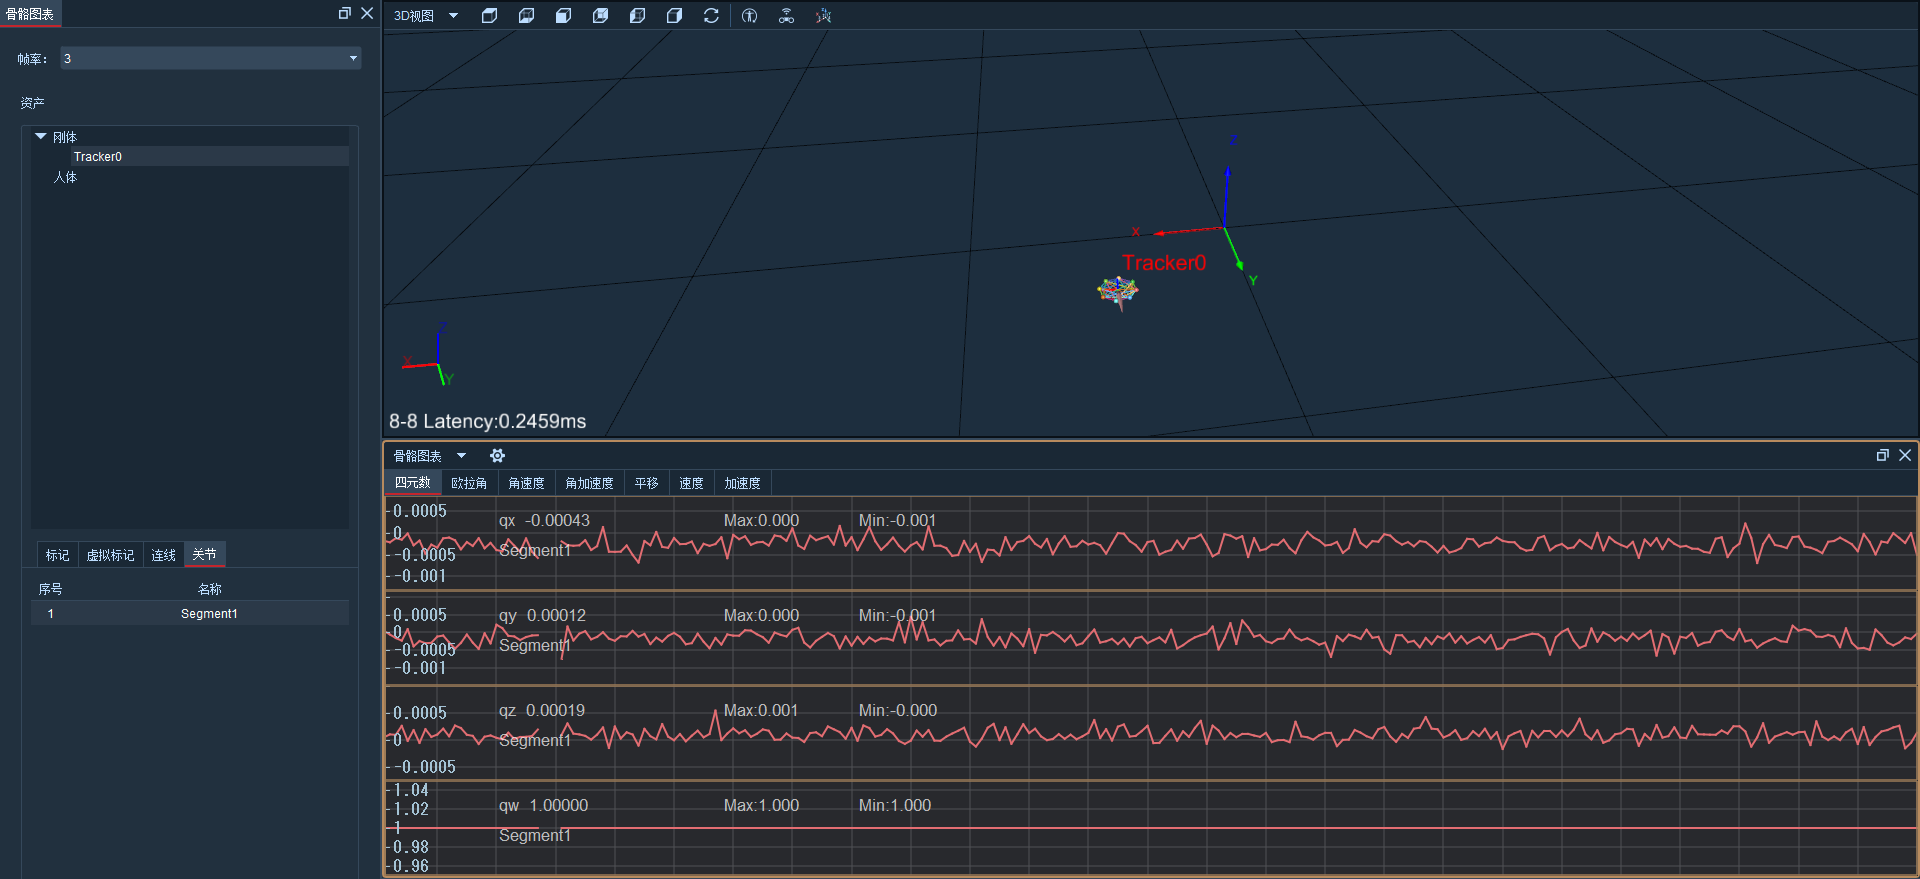Collapse the 刚体 tree node
This screenshot has height=879, width=1920.
click(41, 136)
